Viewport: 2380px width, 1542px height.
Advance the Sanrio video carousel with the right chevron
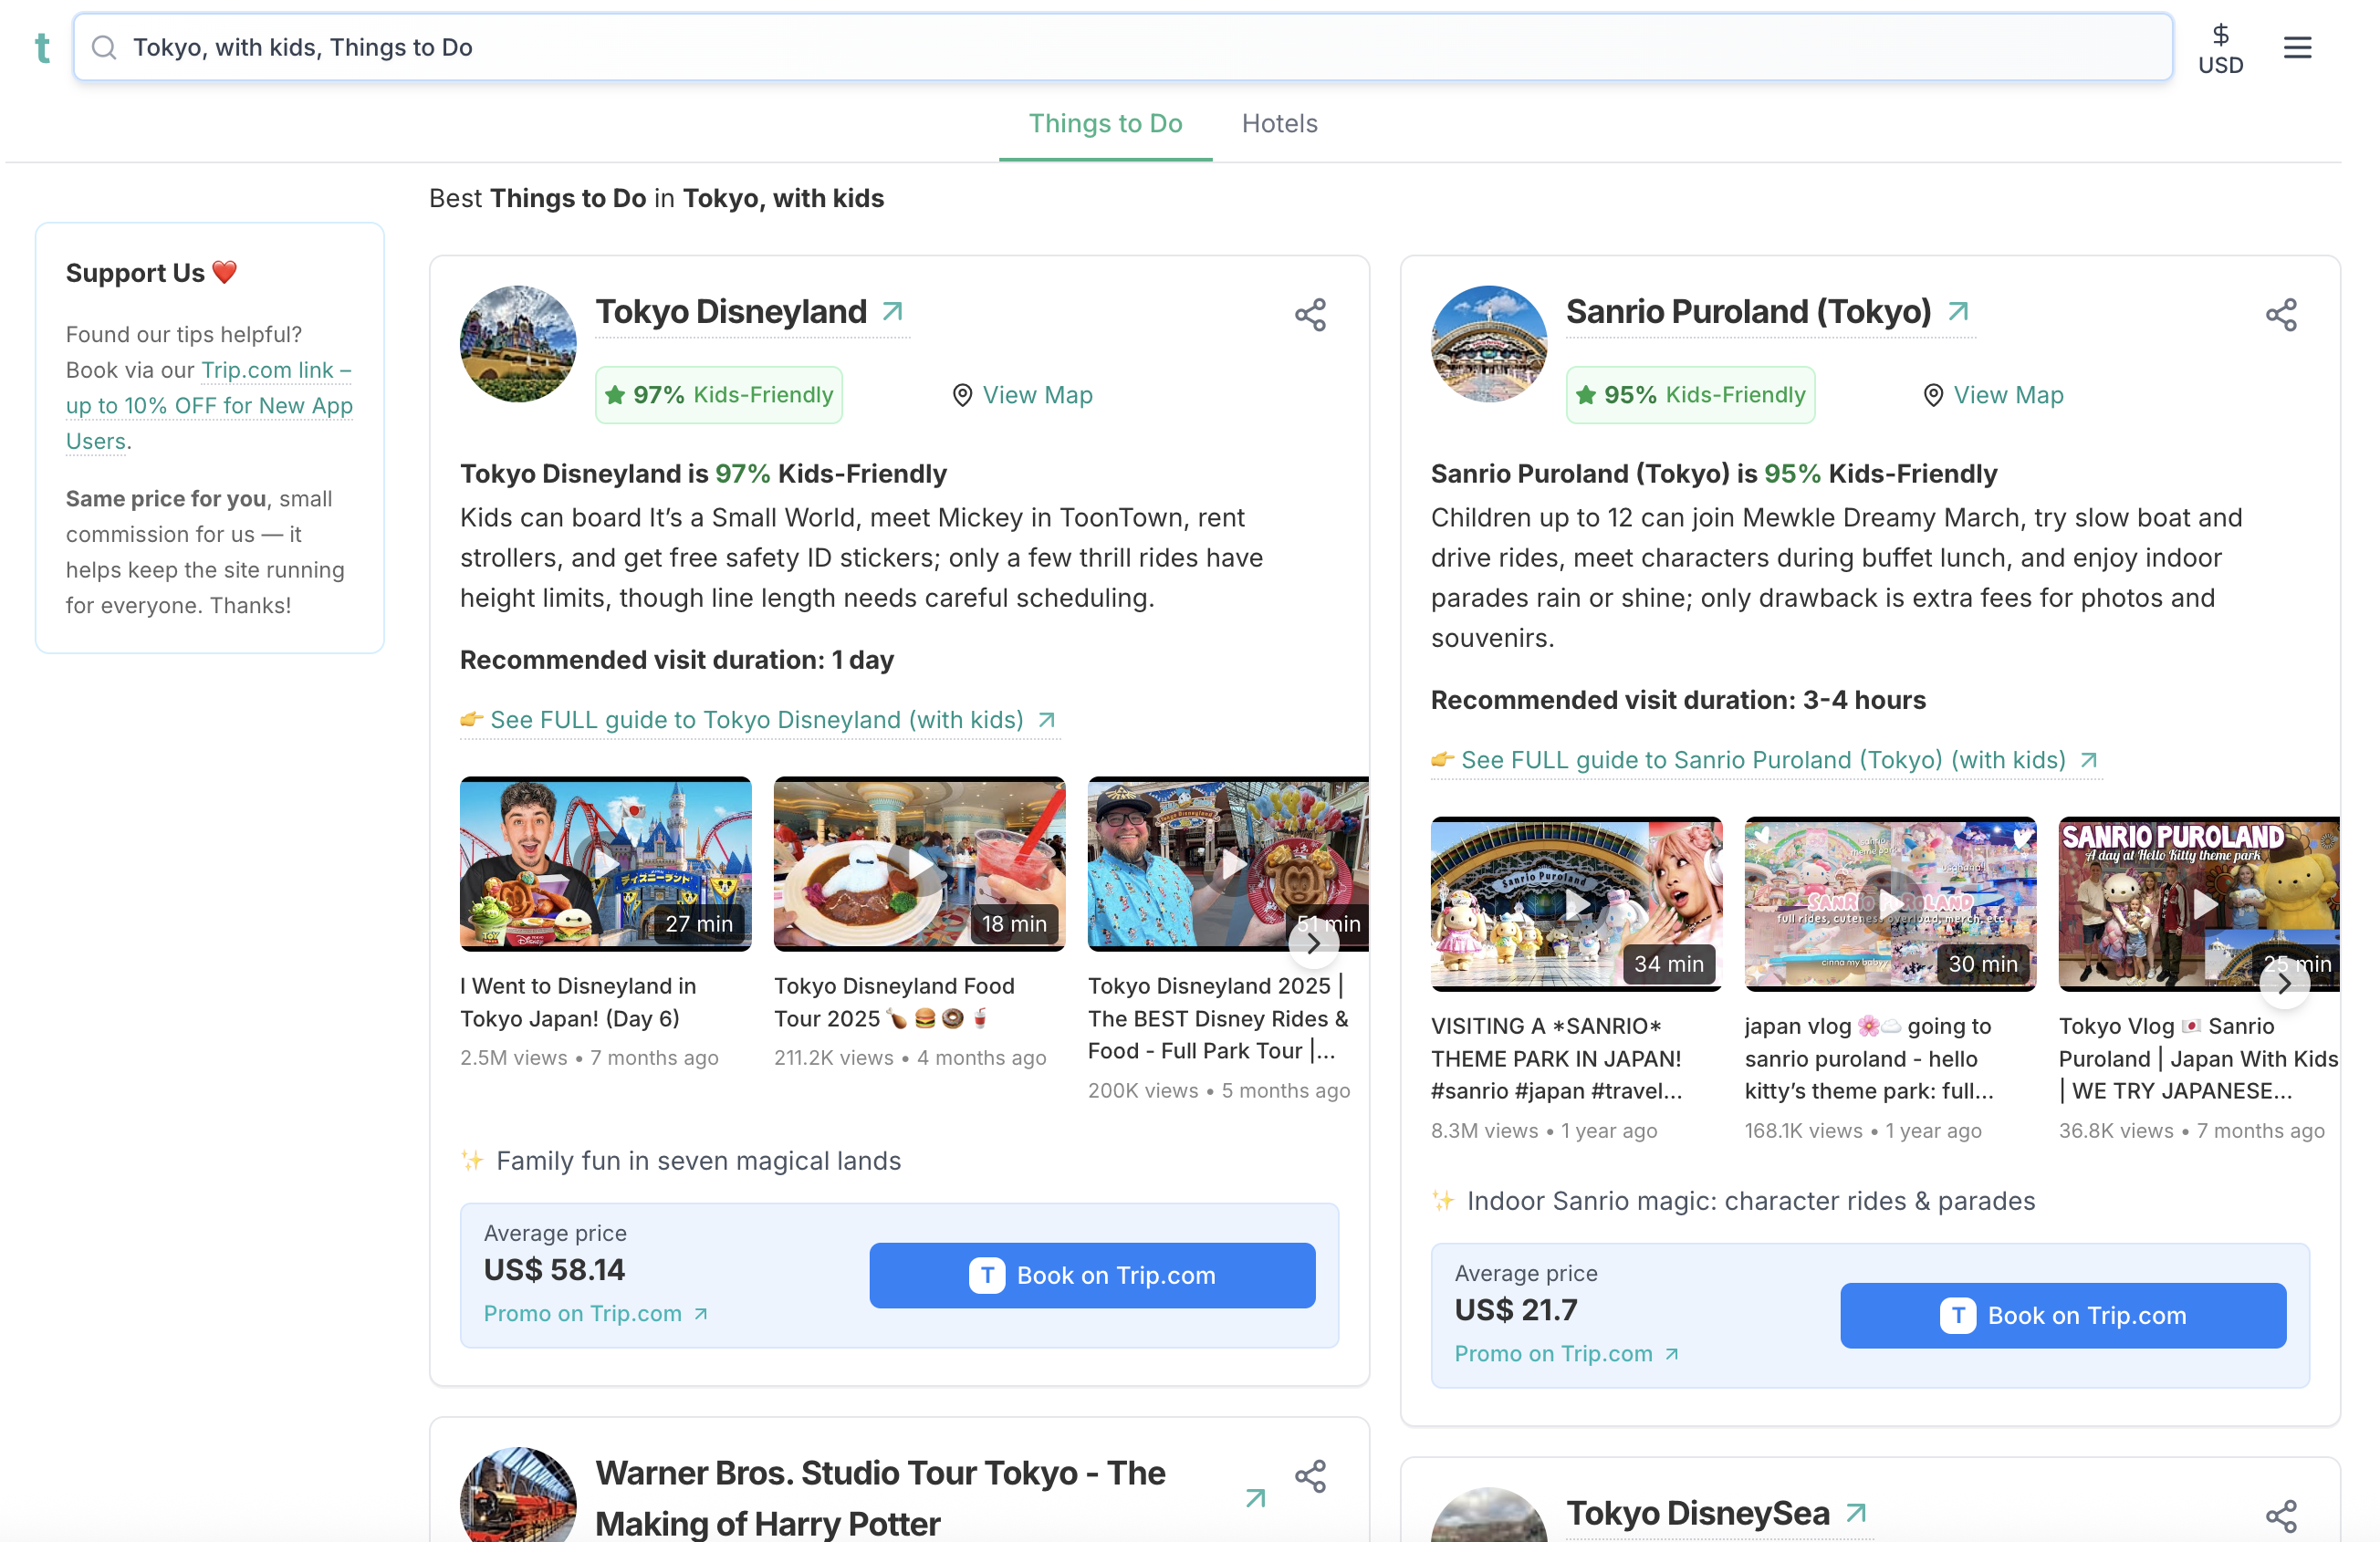coord(2285,983)
